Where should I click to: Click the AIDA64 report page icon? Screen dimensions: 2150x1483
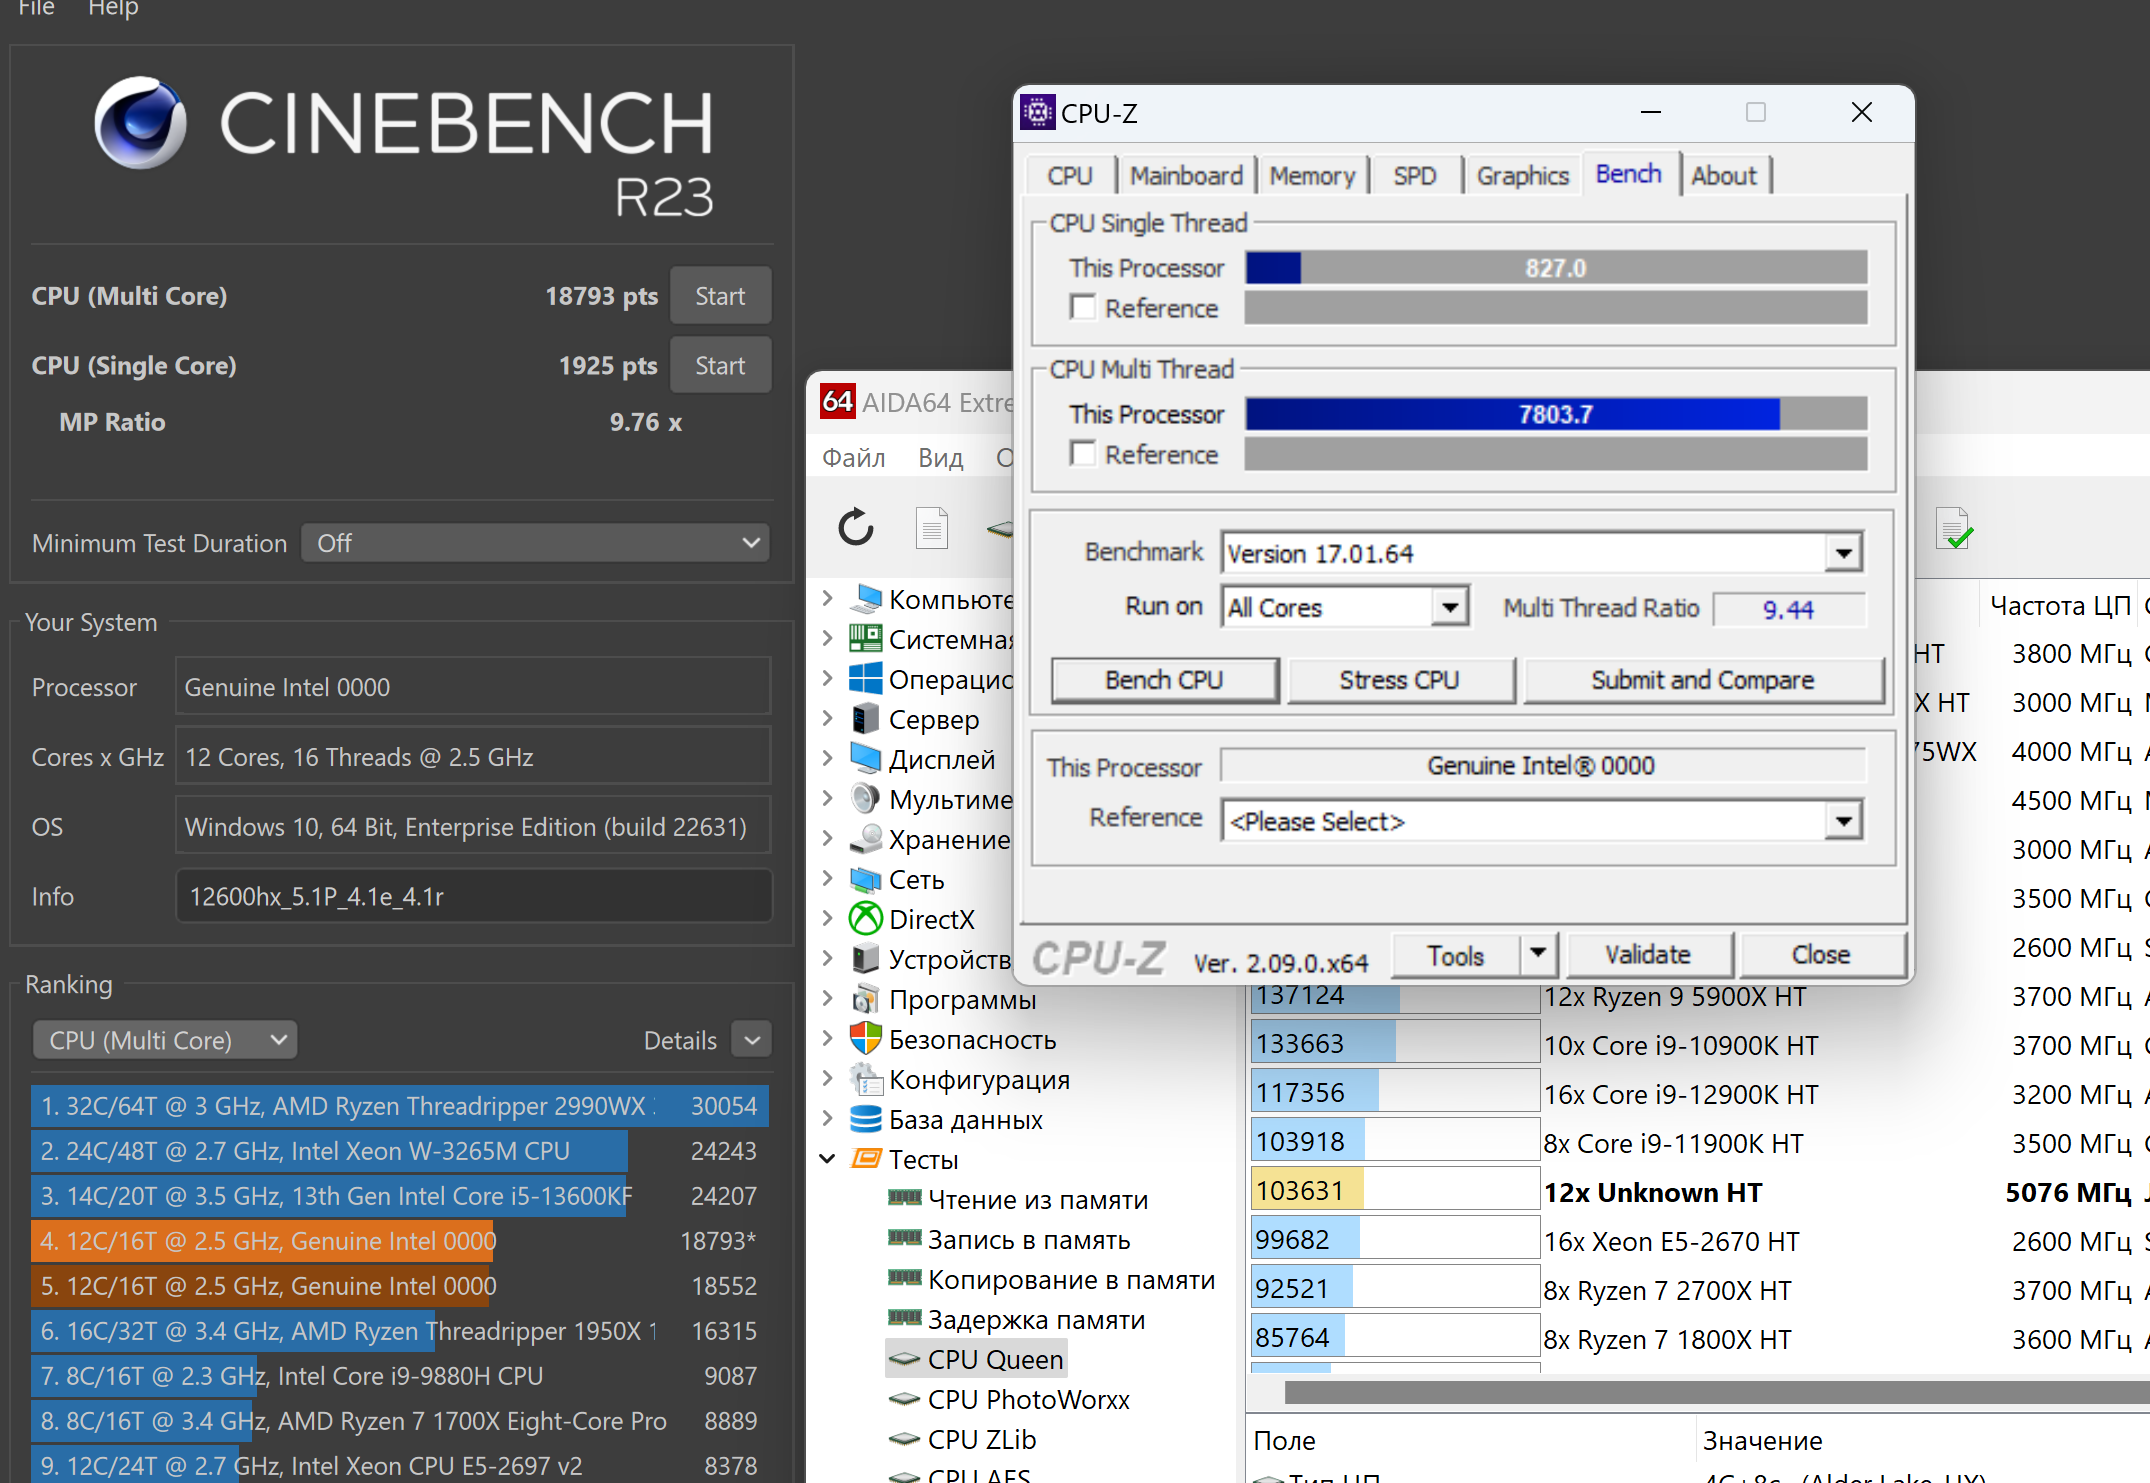[931, 527]
